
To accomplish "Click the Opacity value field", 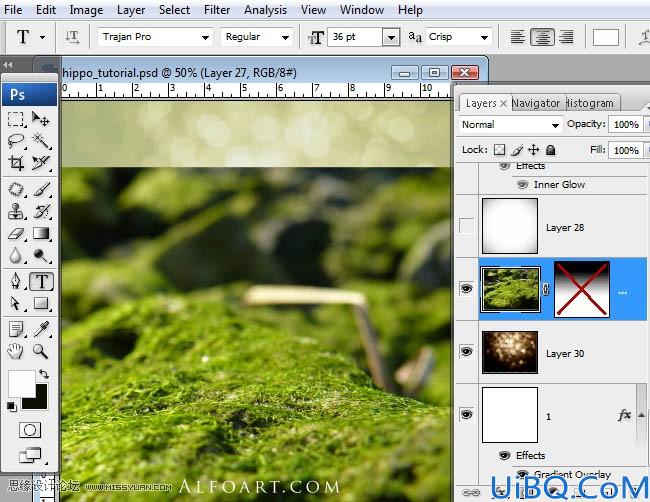I will [x=626, y=124].
